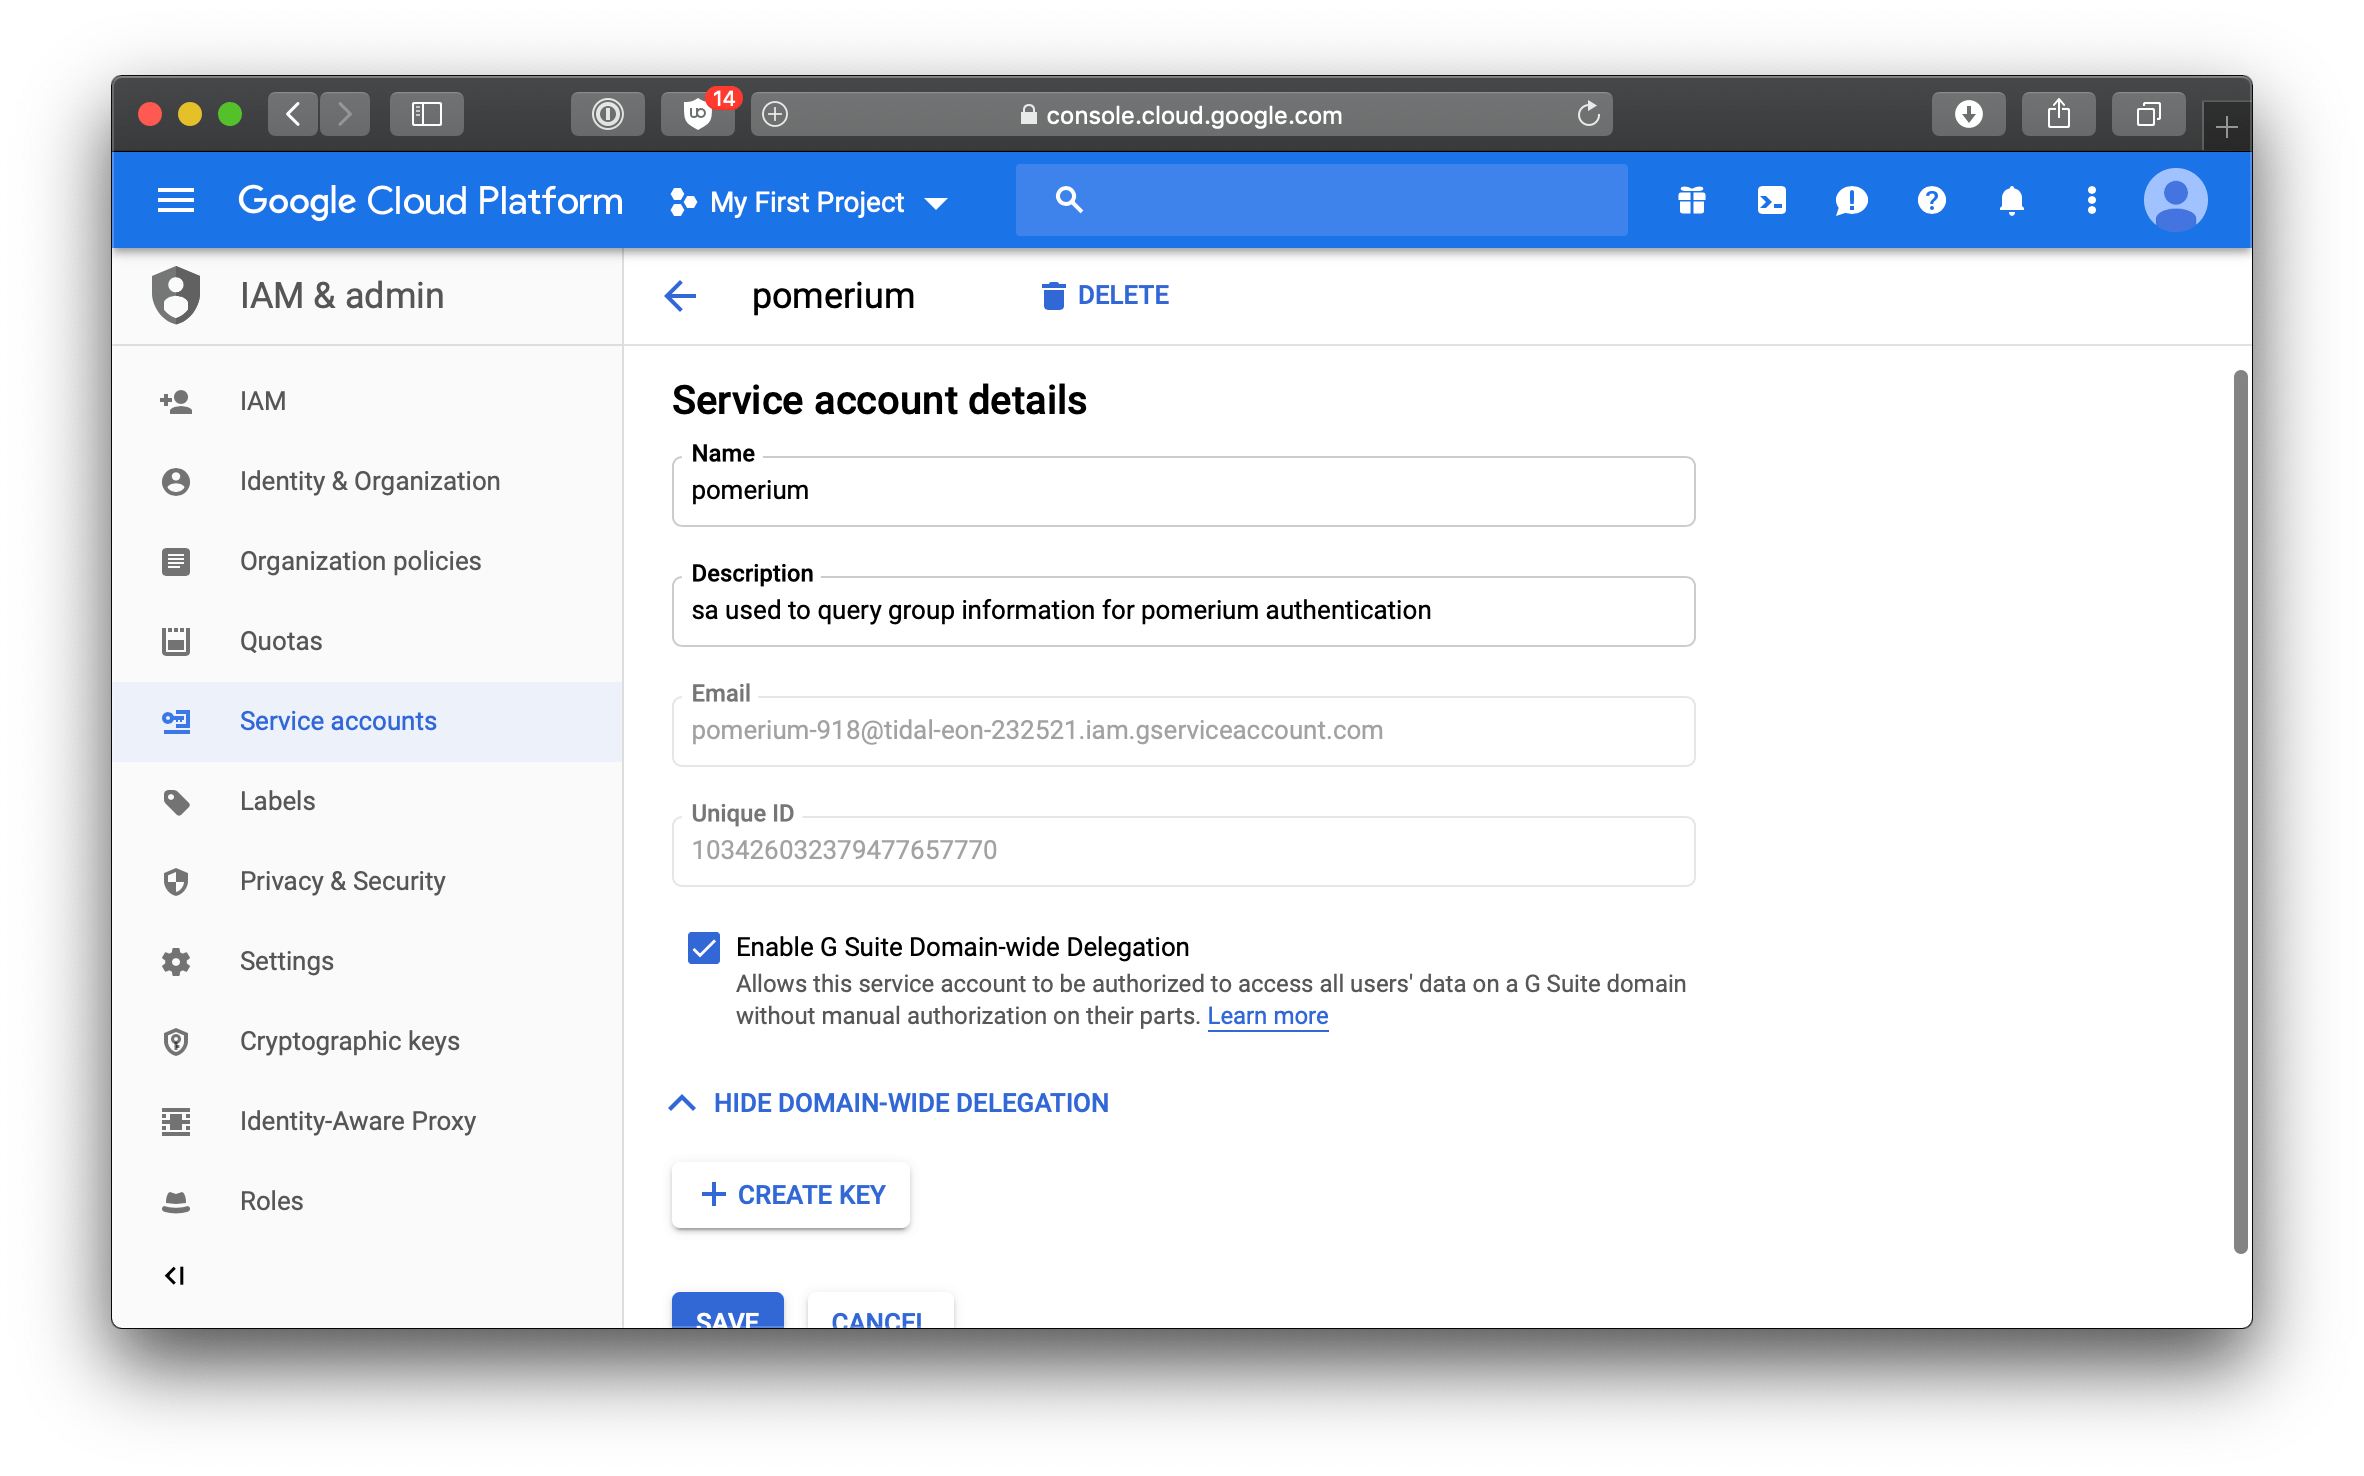Open Labels in the sidebar
The height and width of the screenshot is (1476, 2364).
point(368,801)
